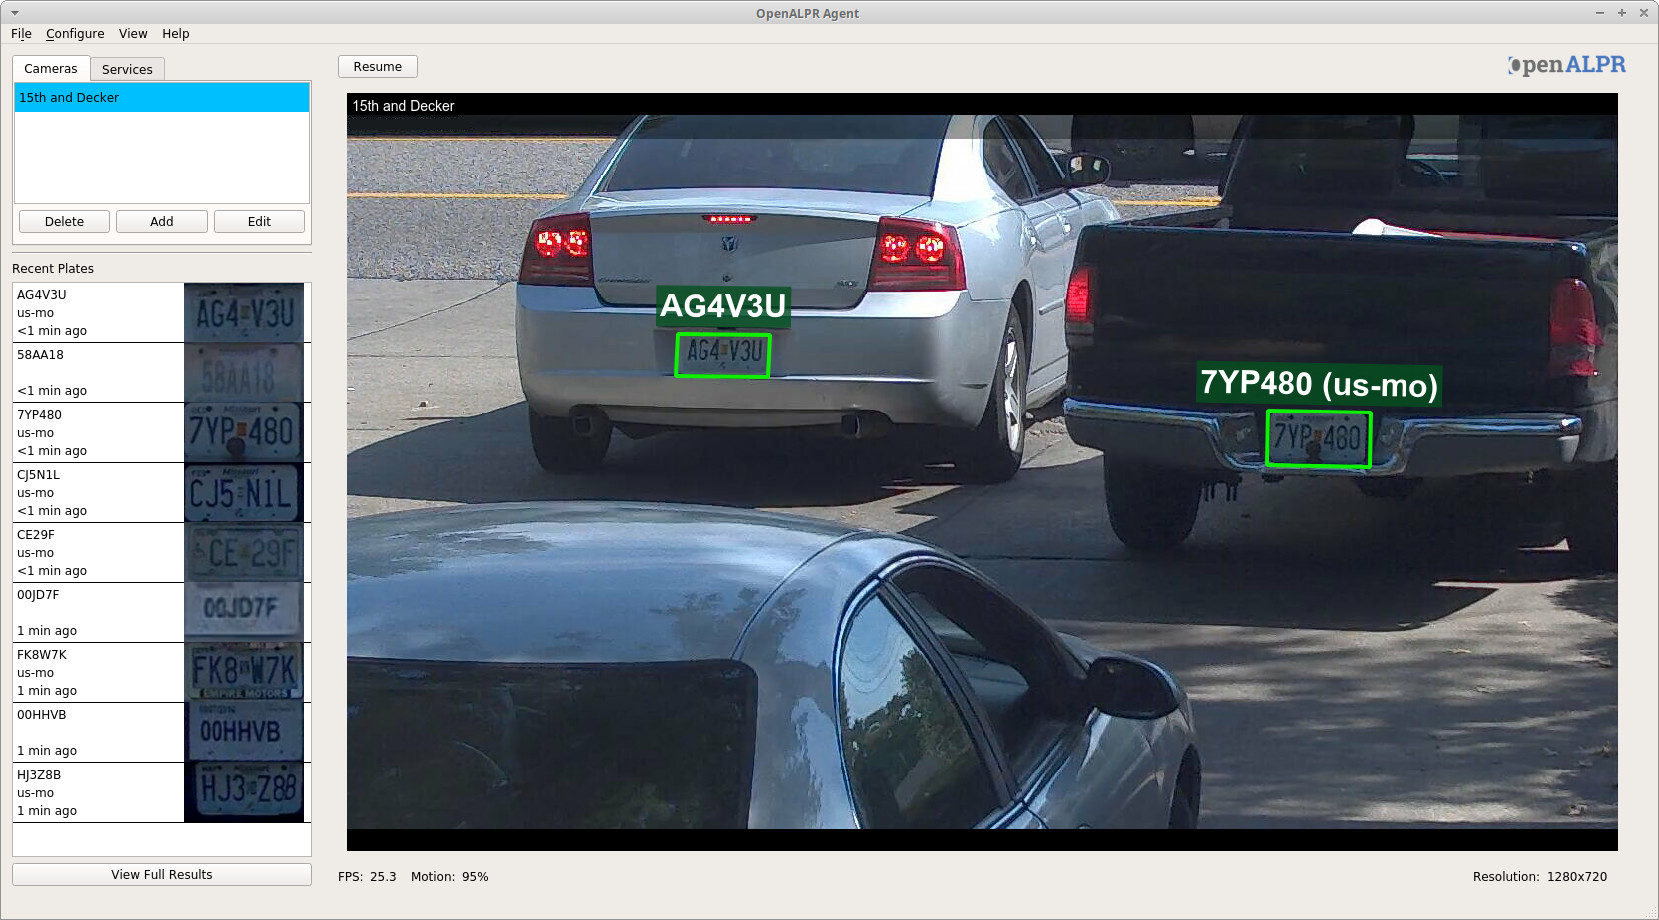Click the AG4V3U plate thumbnail

(x=244, y=312)
